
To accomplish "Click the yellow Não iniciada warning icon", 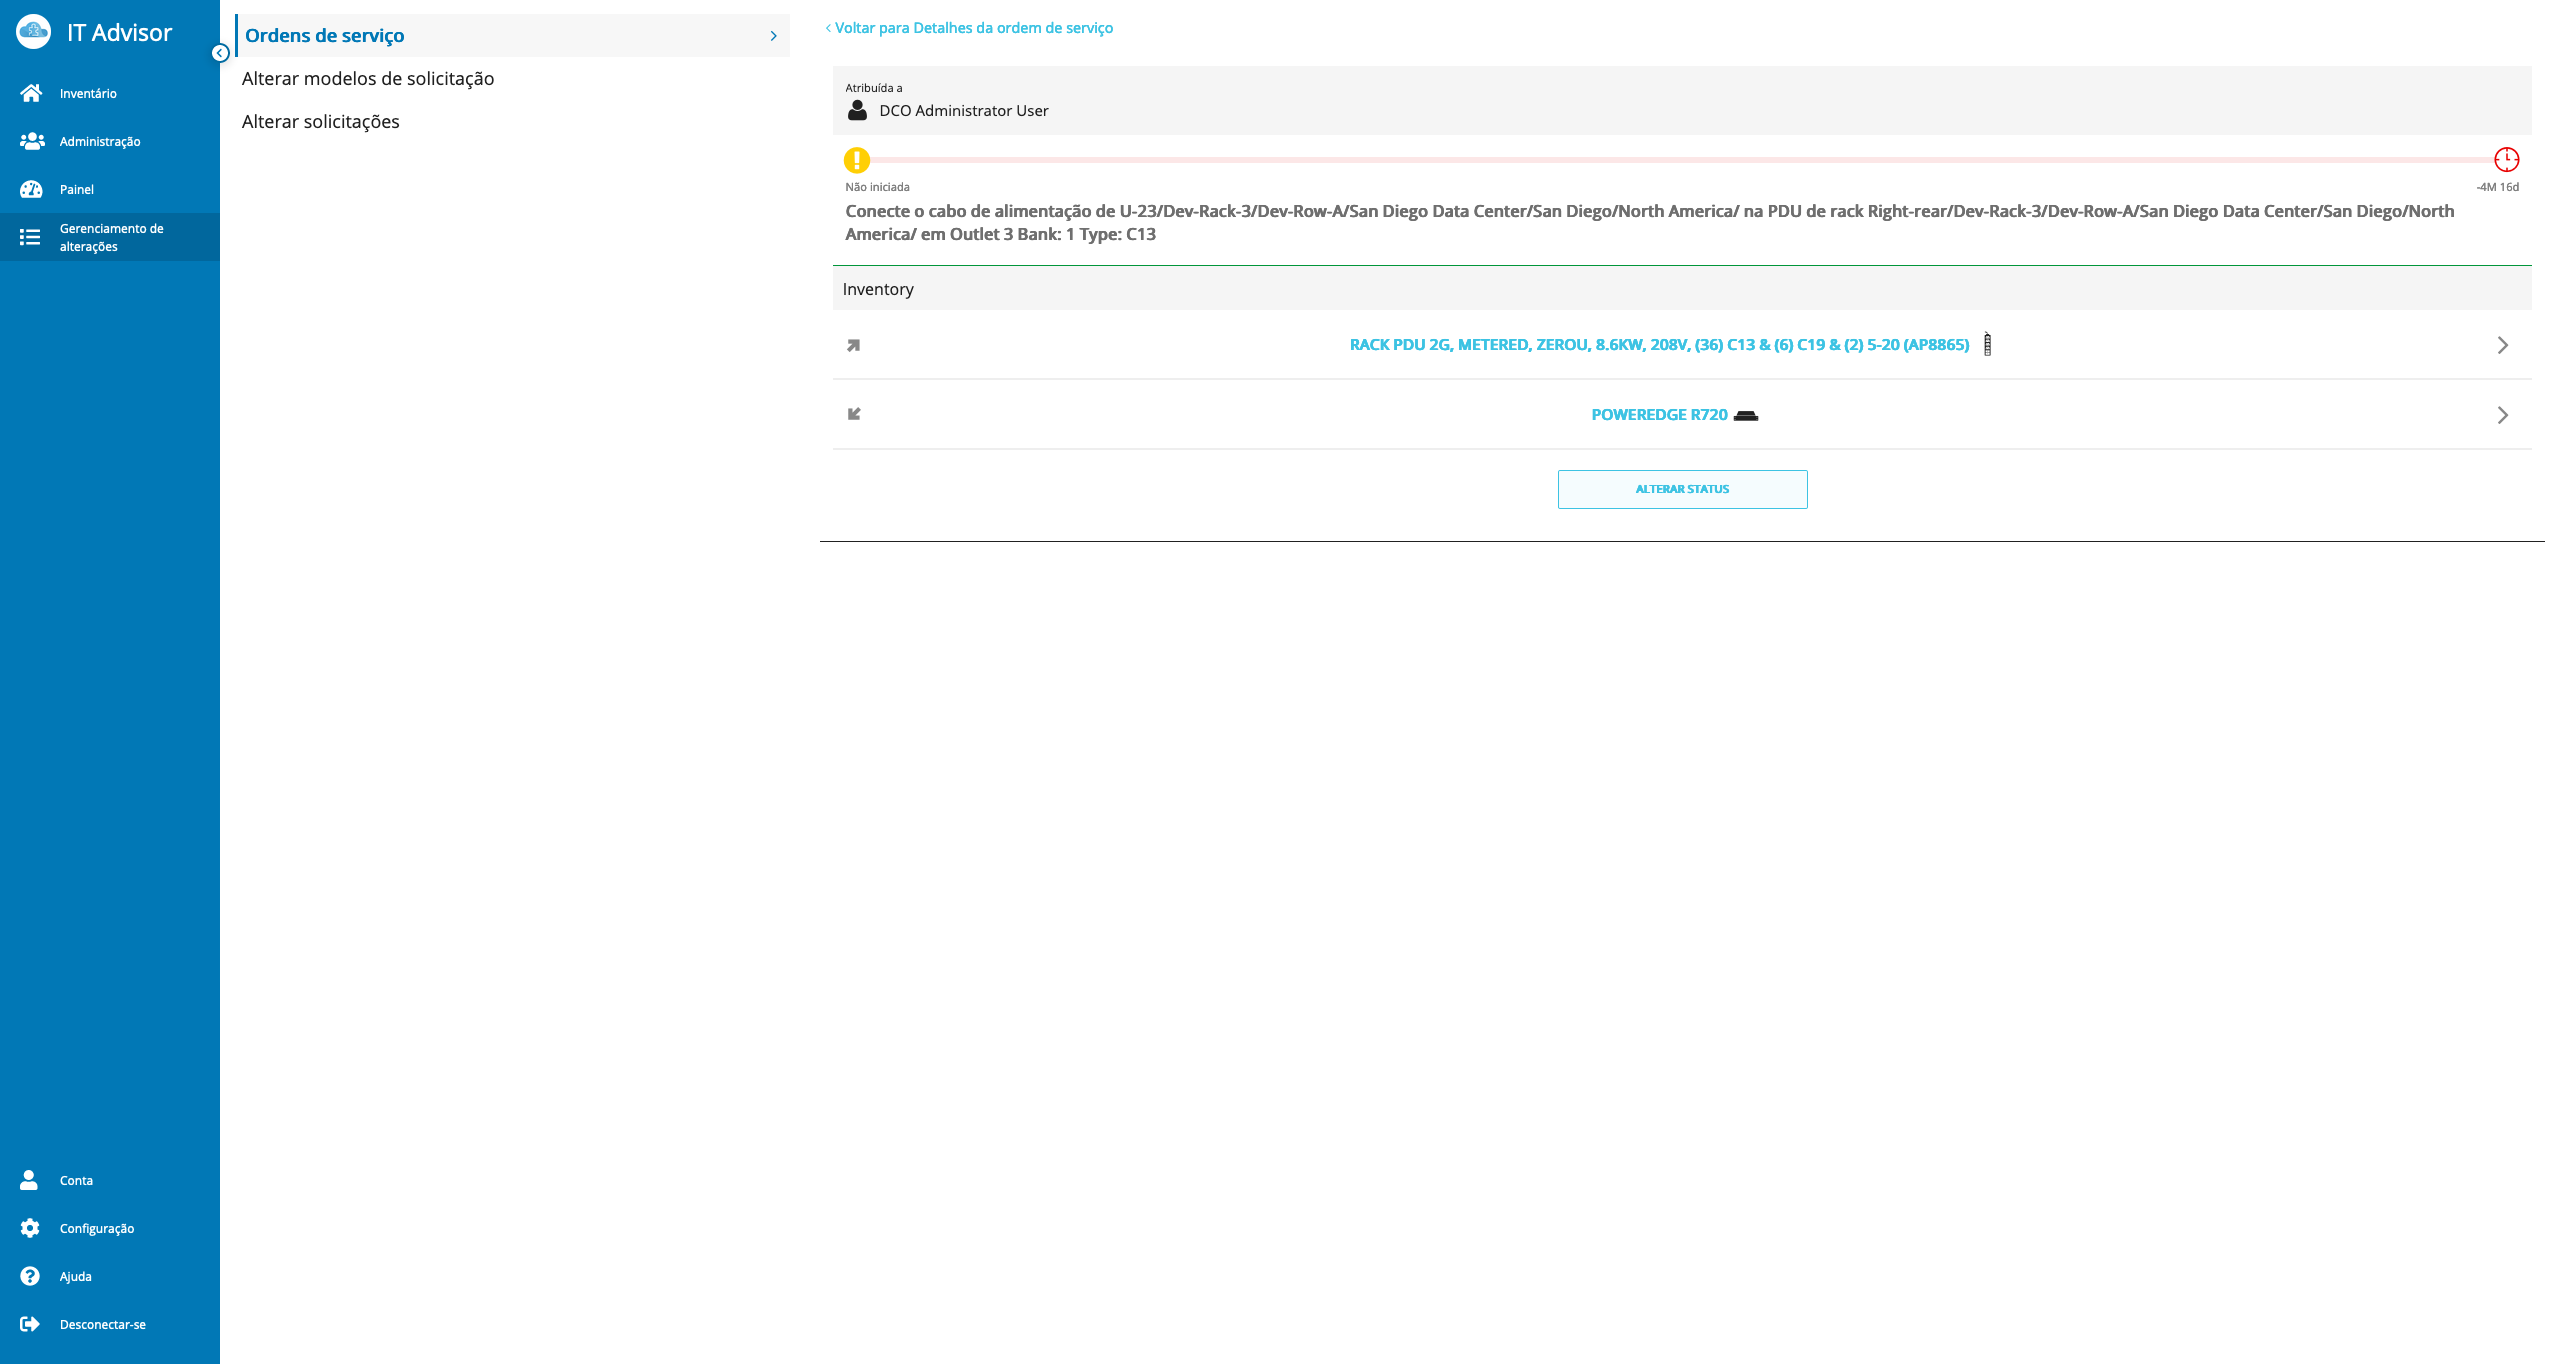I will pyautogui.click(x=857, y=160).
